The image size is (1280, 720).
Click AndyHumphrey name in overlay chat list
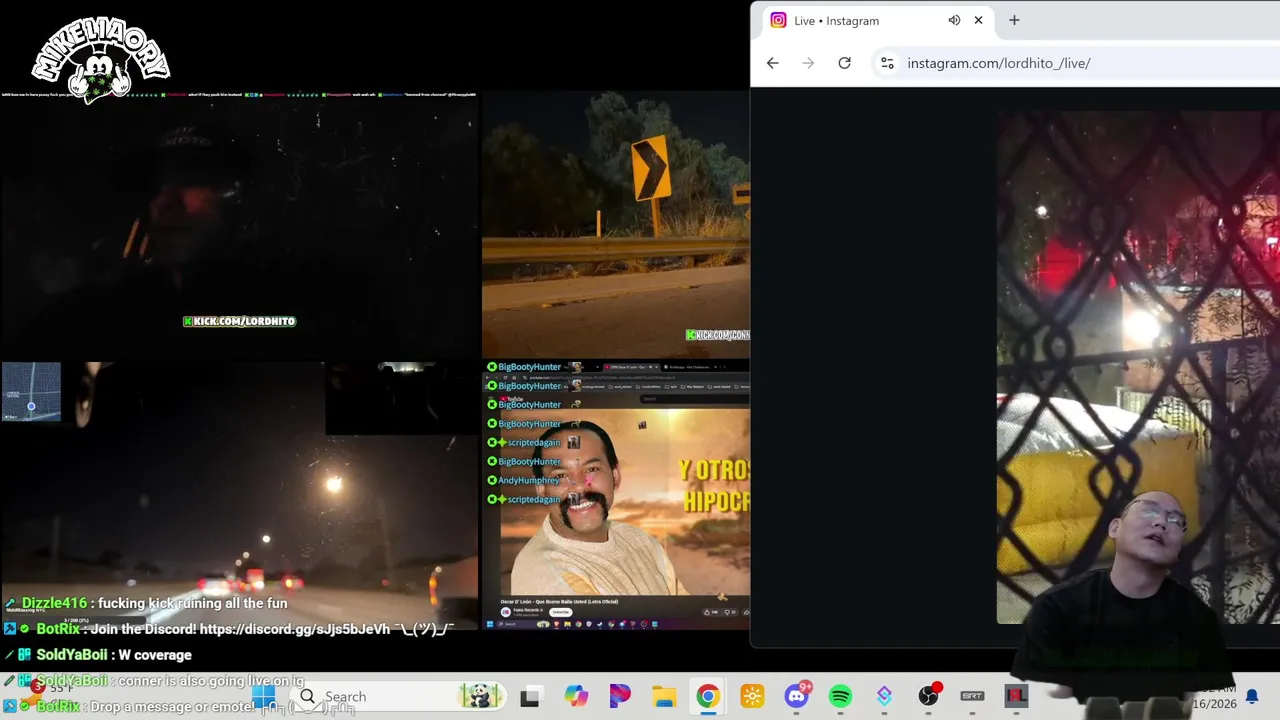coord(529,480)
